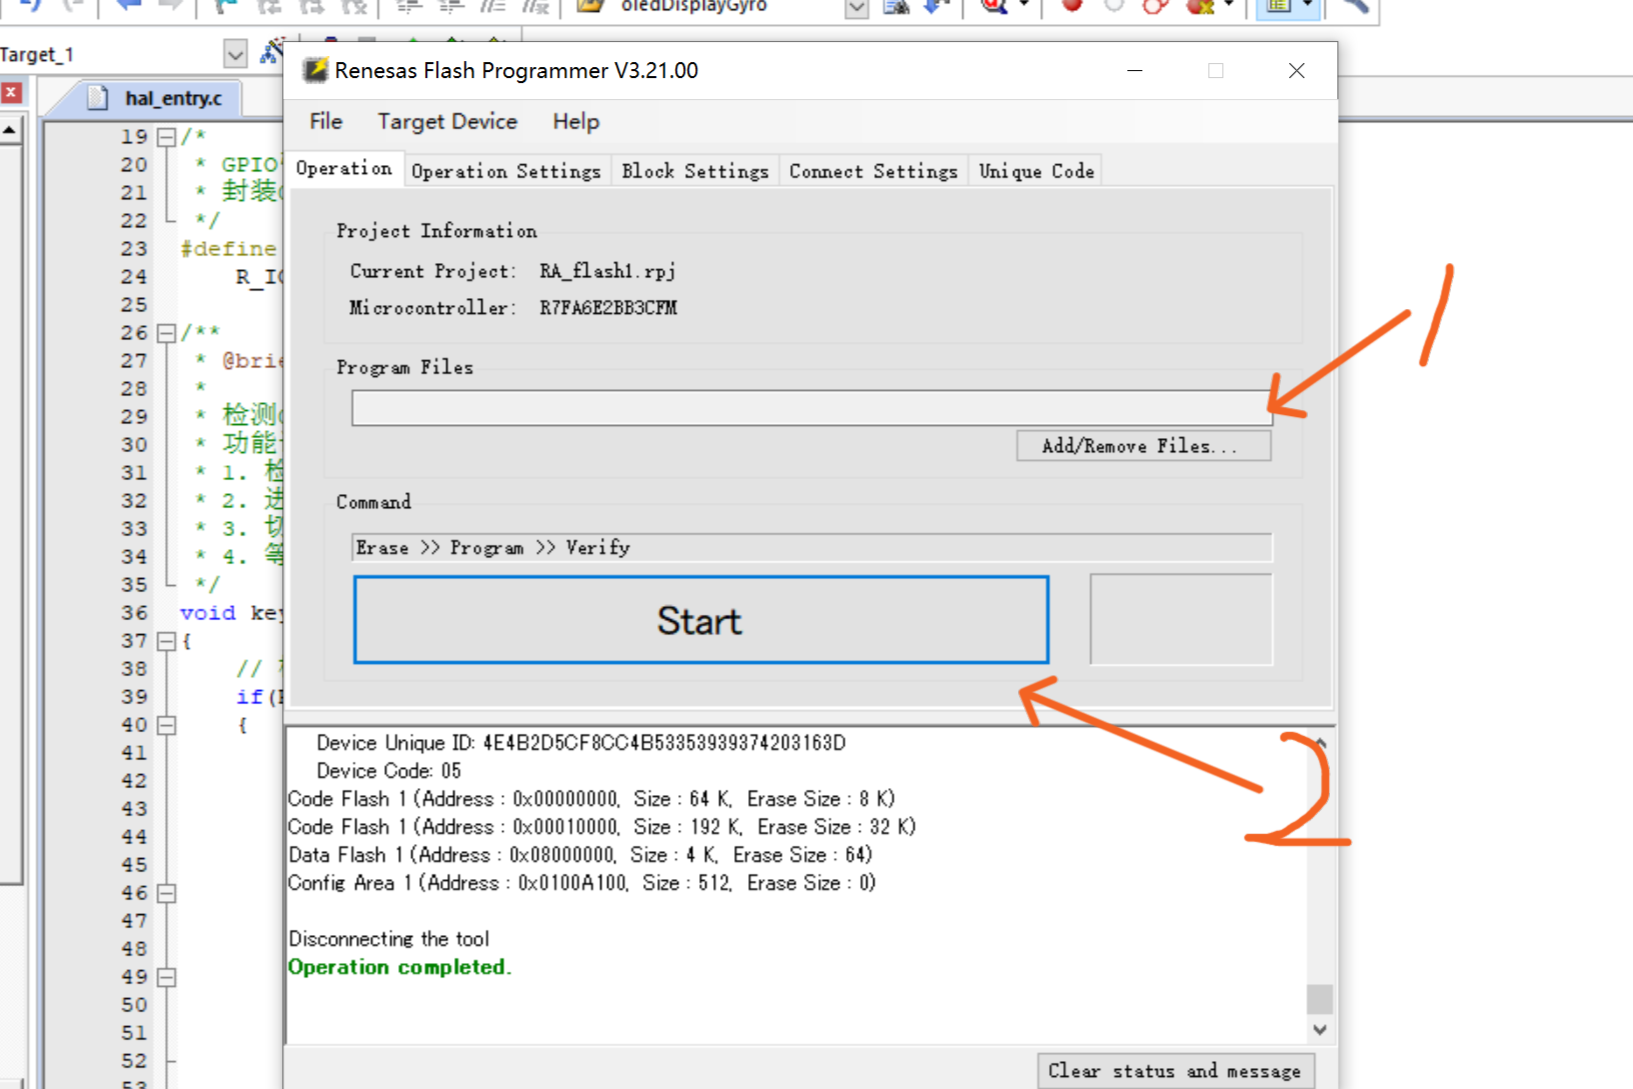Screen dimensions: 1633x1089
Task: Click the Renesas Flash Programmer title icon
Action: (x=315, y=70)
